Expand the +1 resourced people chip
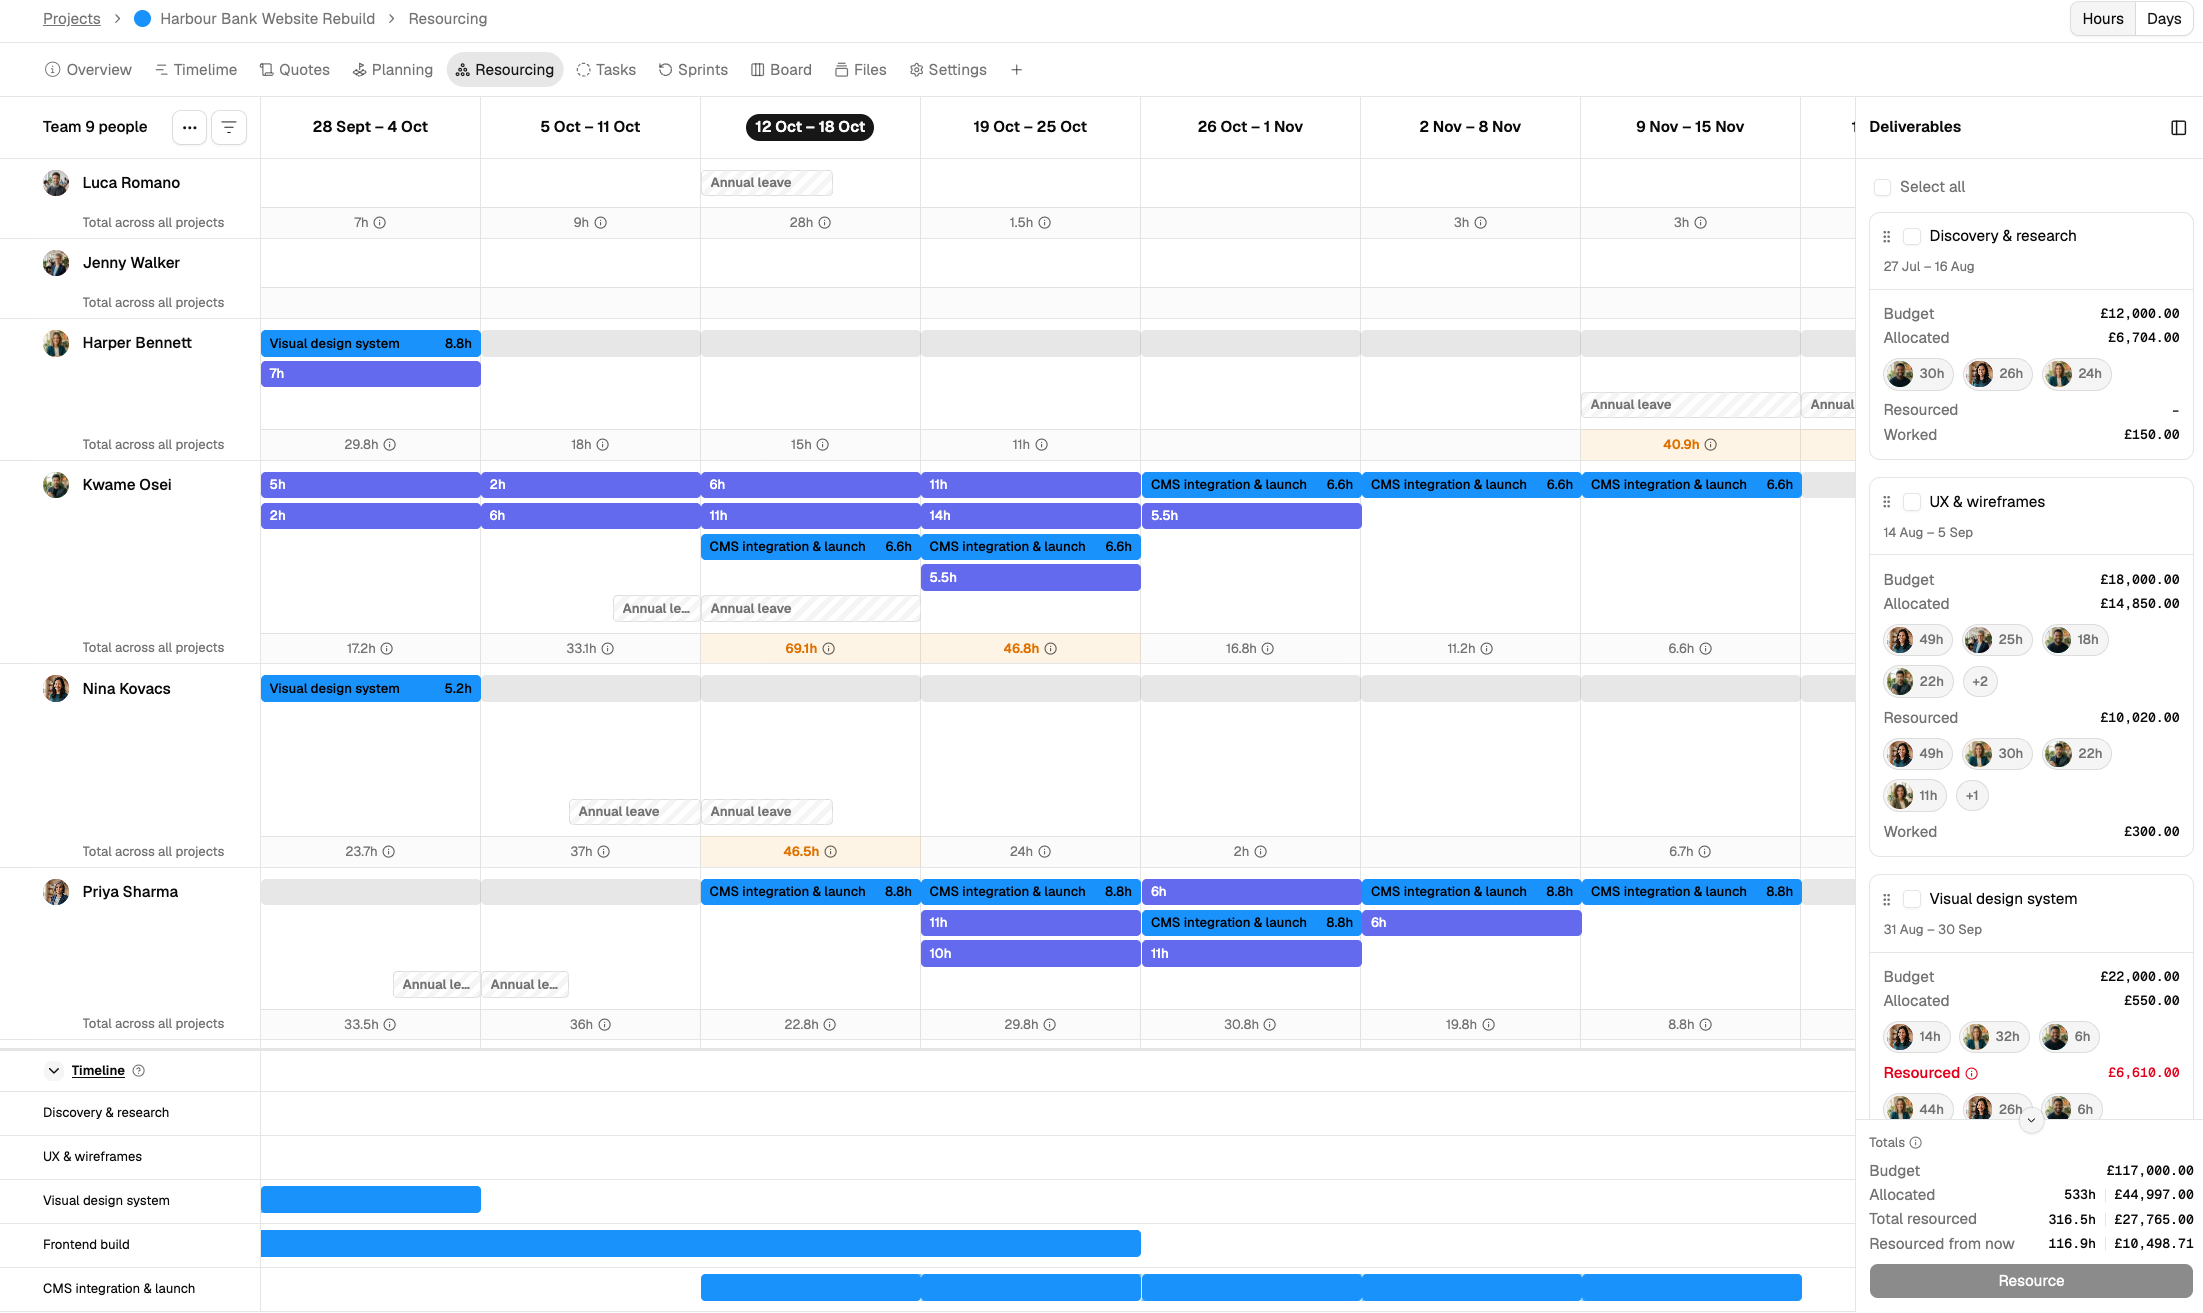Image resolution: width=2203 pixels, height=1313 pixels. 1972,796
